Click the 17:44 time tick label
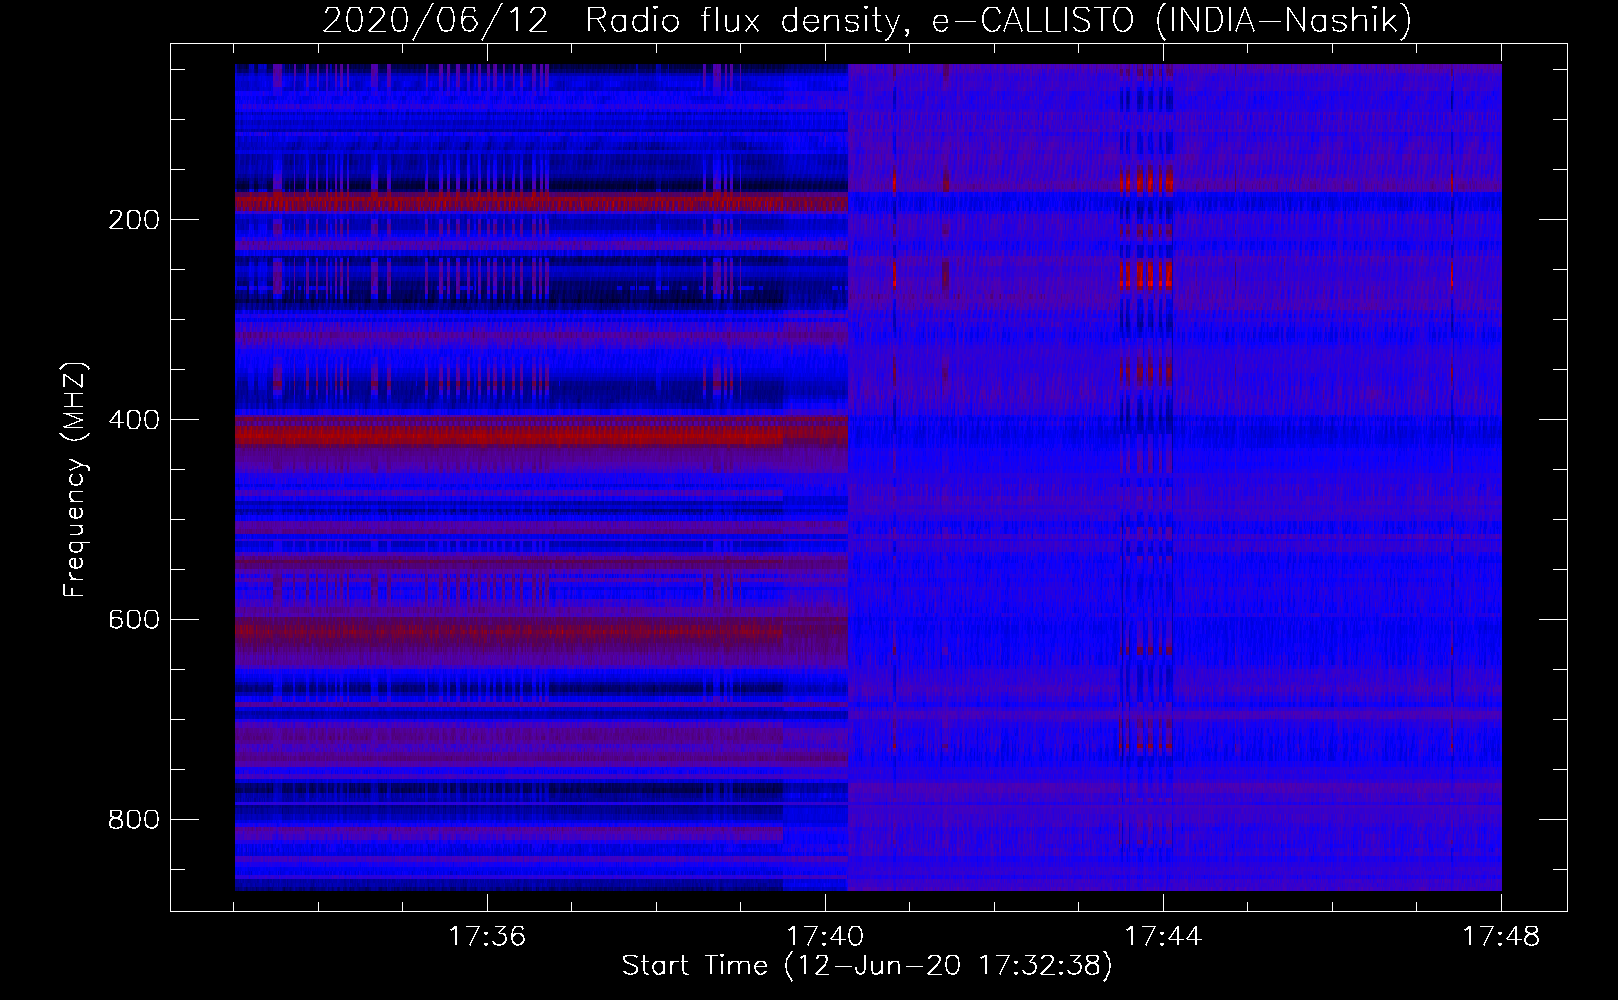The height and width of the screenshot is (1000, 1618). tap(1163, 937)
